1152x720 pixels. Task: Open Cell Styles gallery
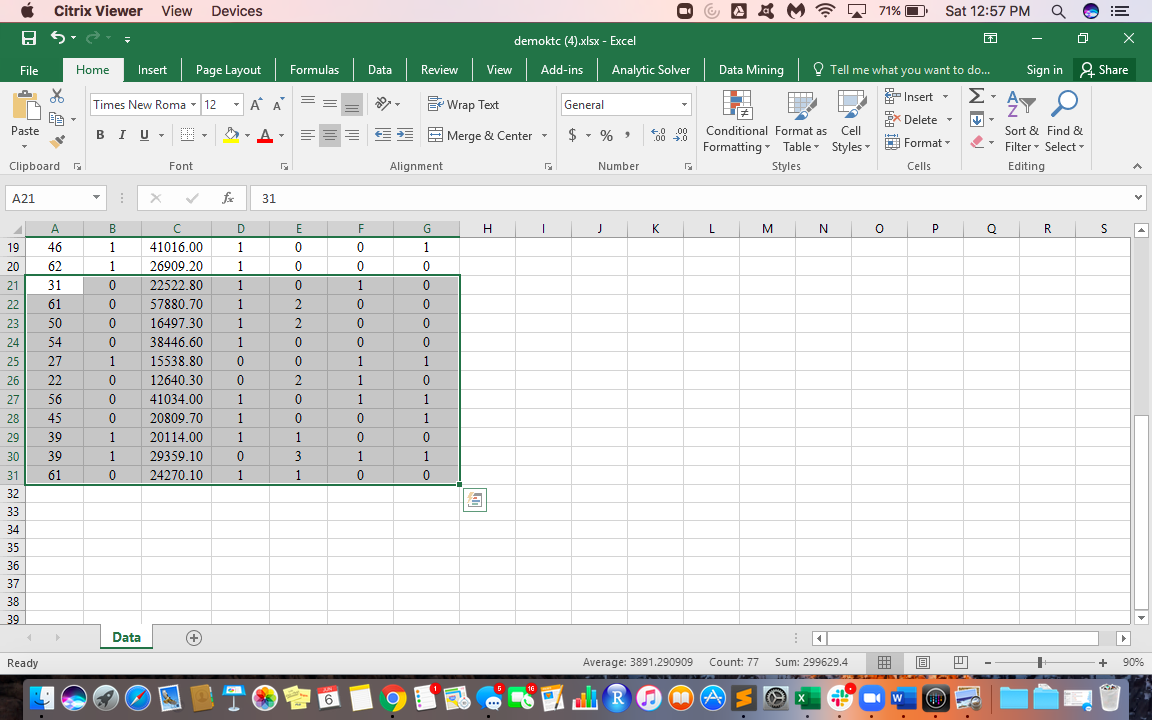(851, 122)
